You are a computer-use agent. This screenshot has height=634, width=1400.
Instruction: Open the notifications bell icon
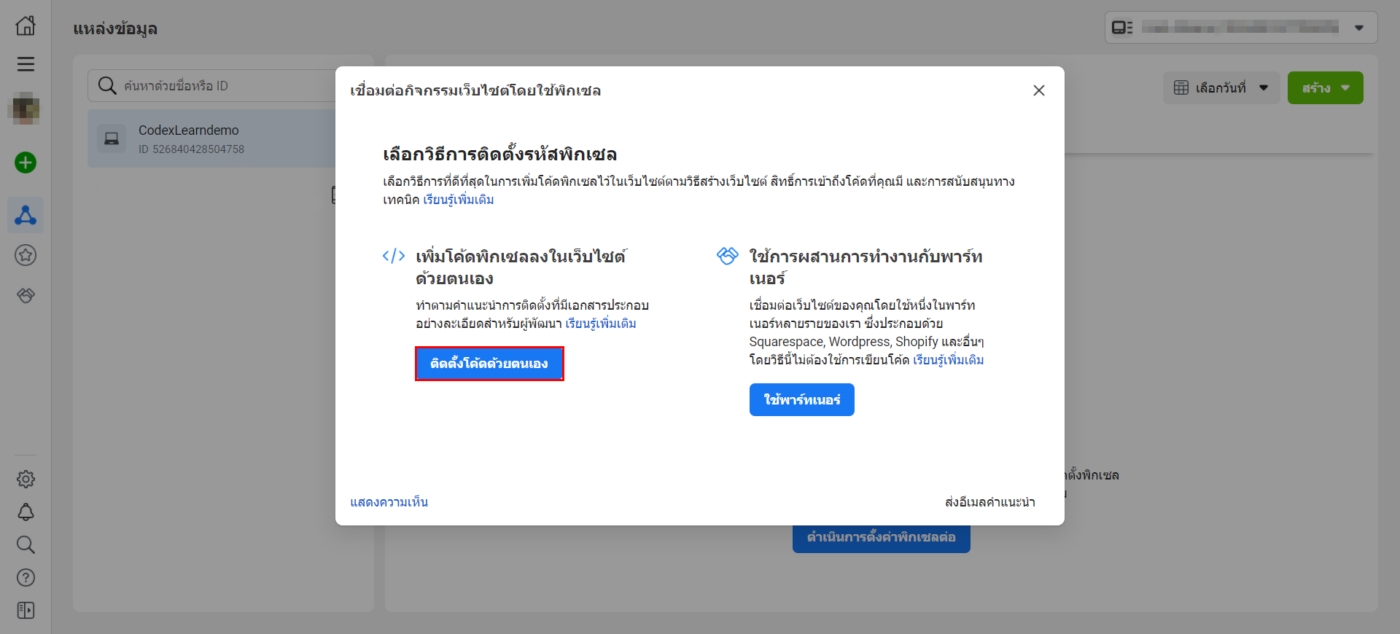coord(26,512)
